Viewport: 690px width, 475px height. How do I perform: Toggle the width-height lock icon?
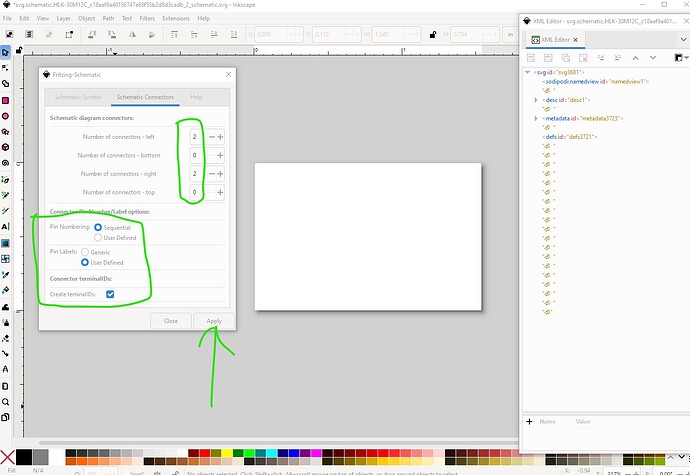(433, 34)
